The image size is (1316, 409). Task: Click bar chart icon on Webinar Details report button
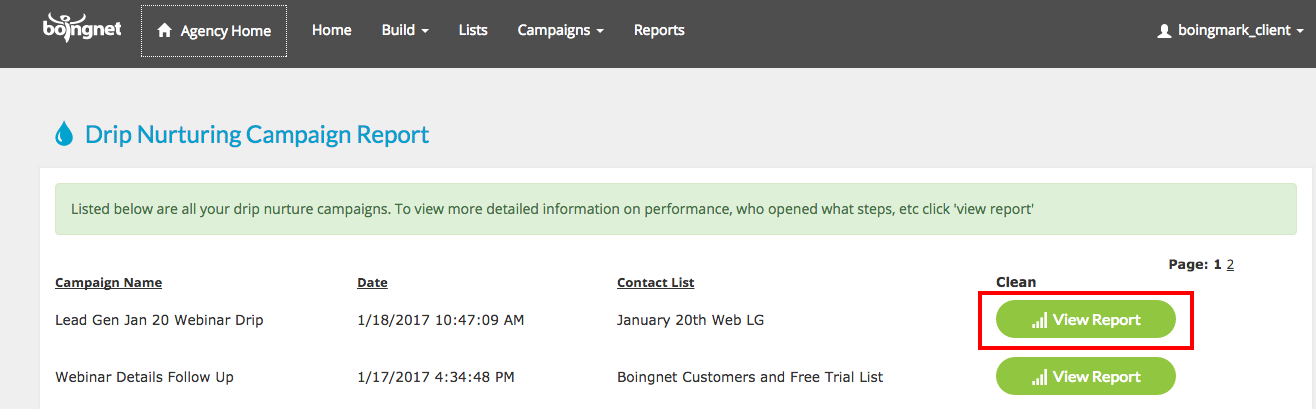pyautogui.click(x=1040, y=377)
